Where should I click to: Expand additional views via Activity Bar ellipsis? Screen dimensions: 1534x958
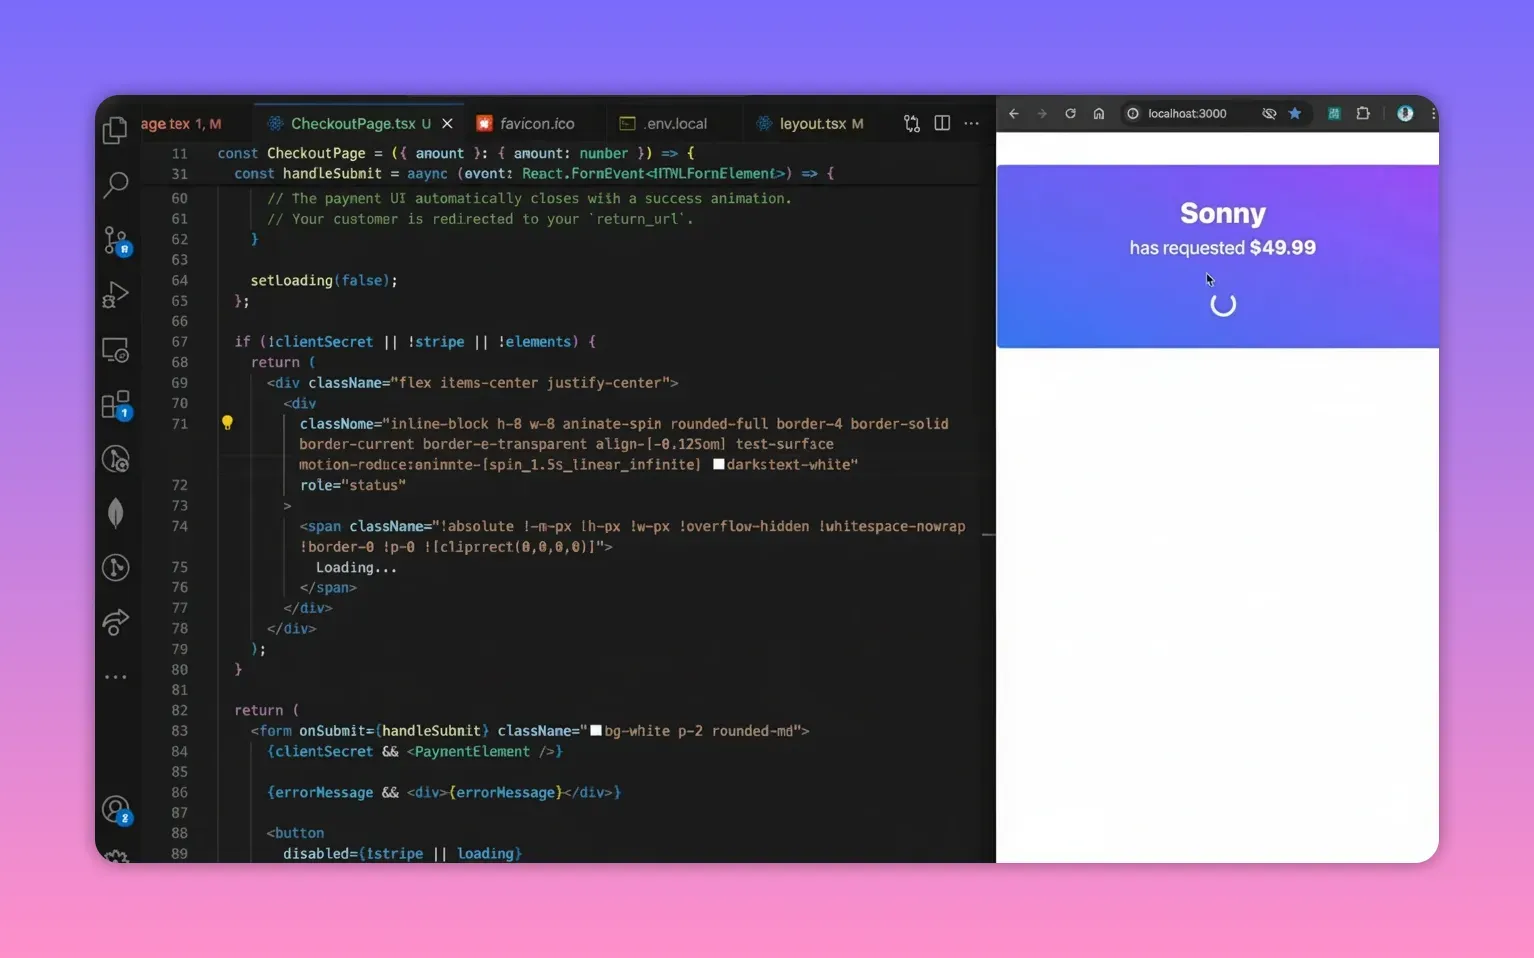(x=116, y=676)
